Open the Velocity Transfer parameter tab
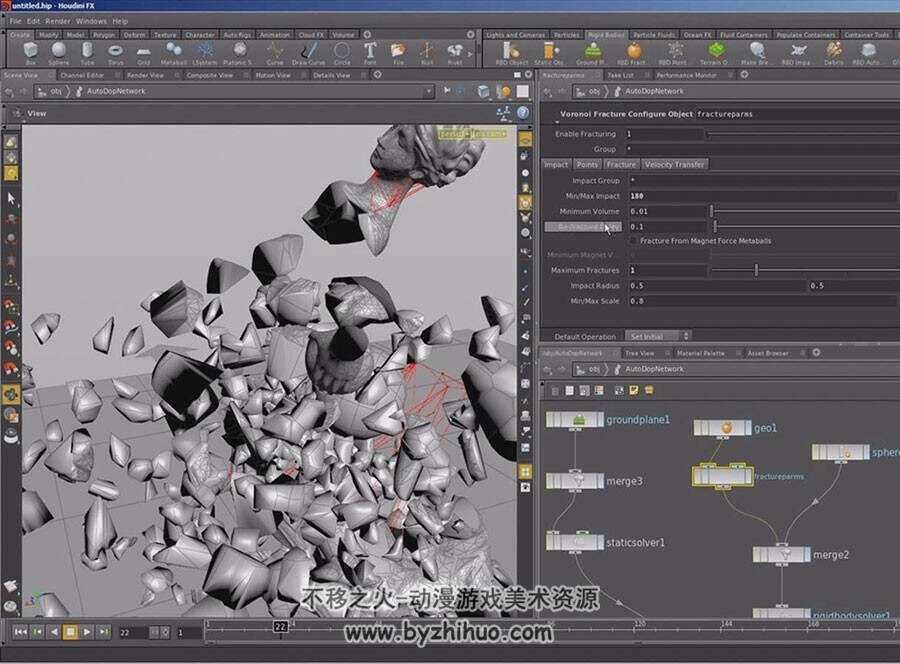Viewport: 900px width, 664px height. tap(674, 164)
